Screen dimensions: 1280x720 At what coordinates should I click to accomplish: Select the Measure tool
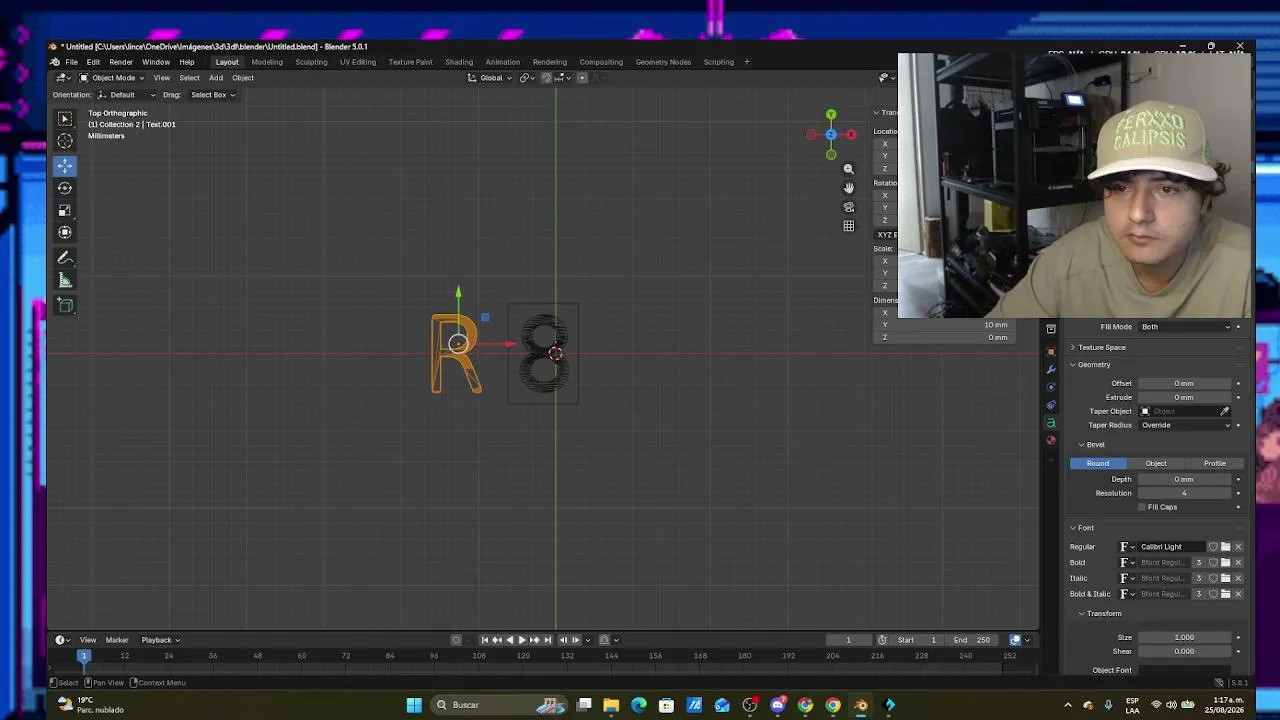[65, 280]
